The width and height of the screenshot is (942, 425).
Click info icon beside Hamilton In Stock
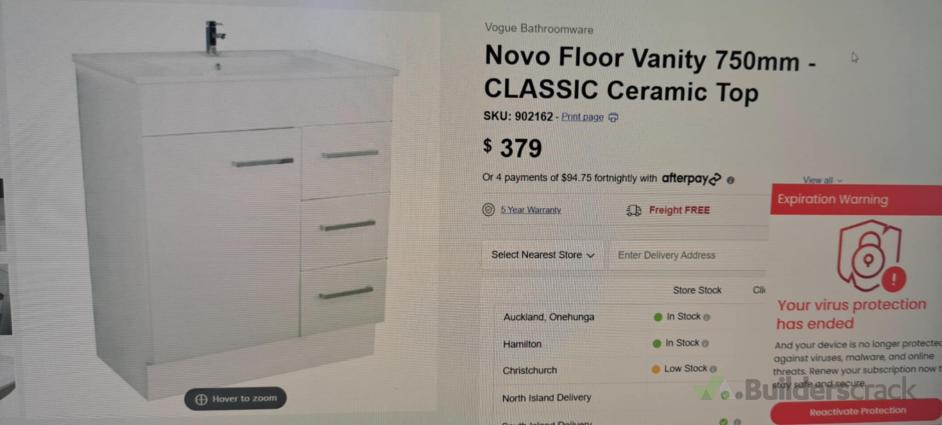706,343
